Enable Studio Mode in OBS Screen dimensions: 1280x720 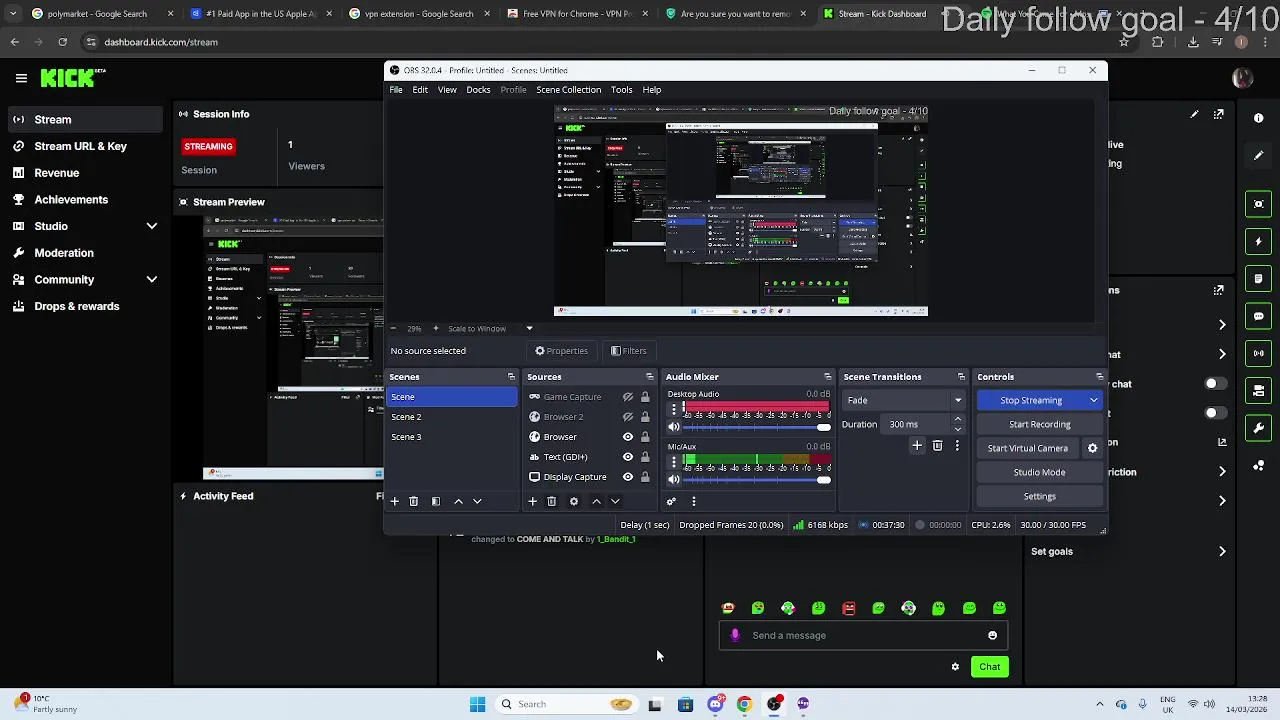(x=1039, y=472)
